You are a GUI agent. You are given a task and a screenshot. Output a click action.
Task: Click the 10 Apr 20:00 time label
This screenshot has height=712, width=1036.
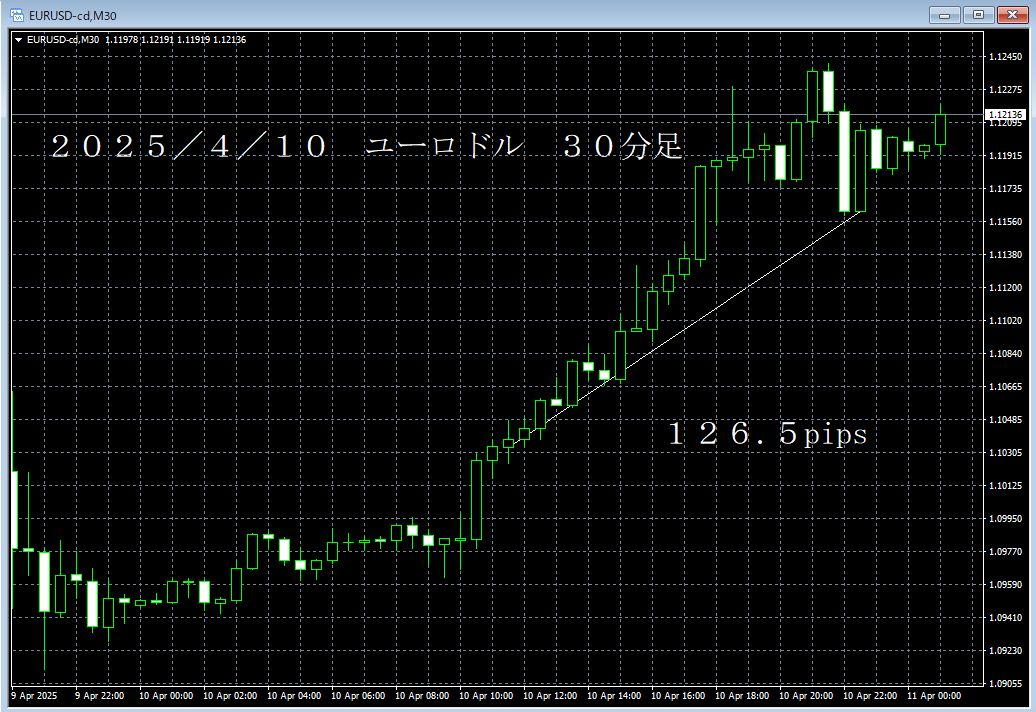(807, 695)
